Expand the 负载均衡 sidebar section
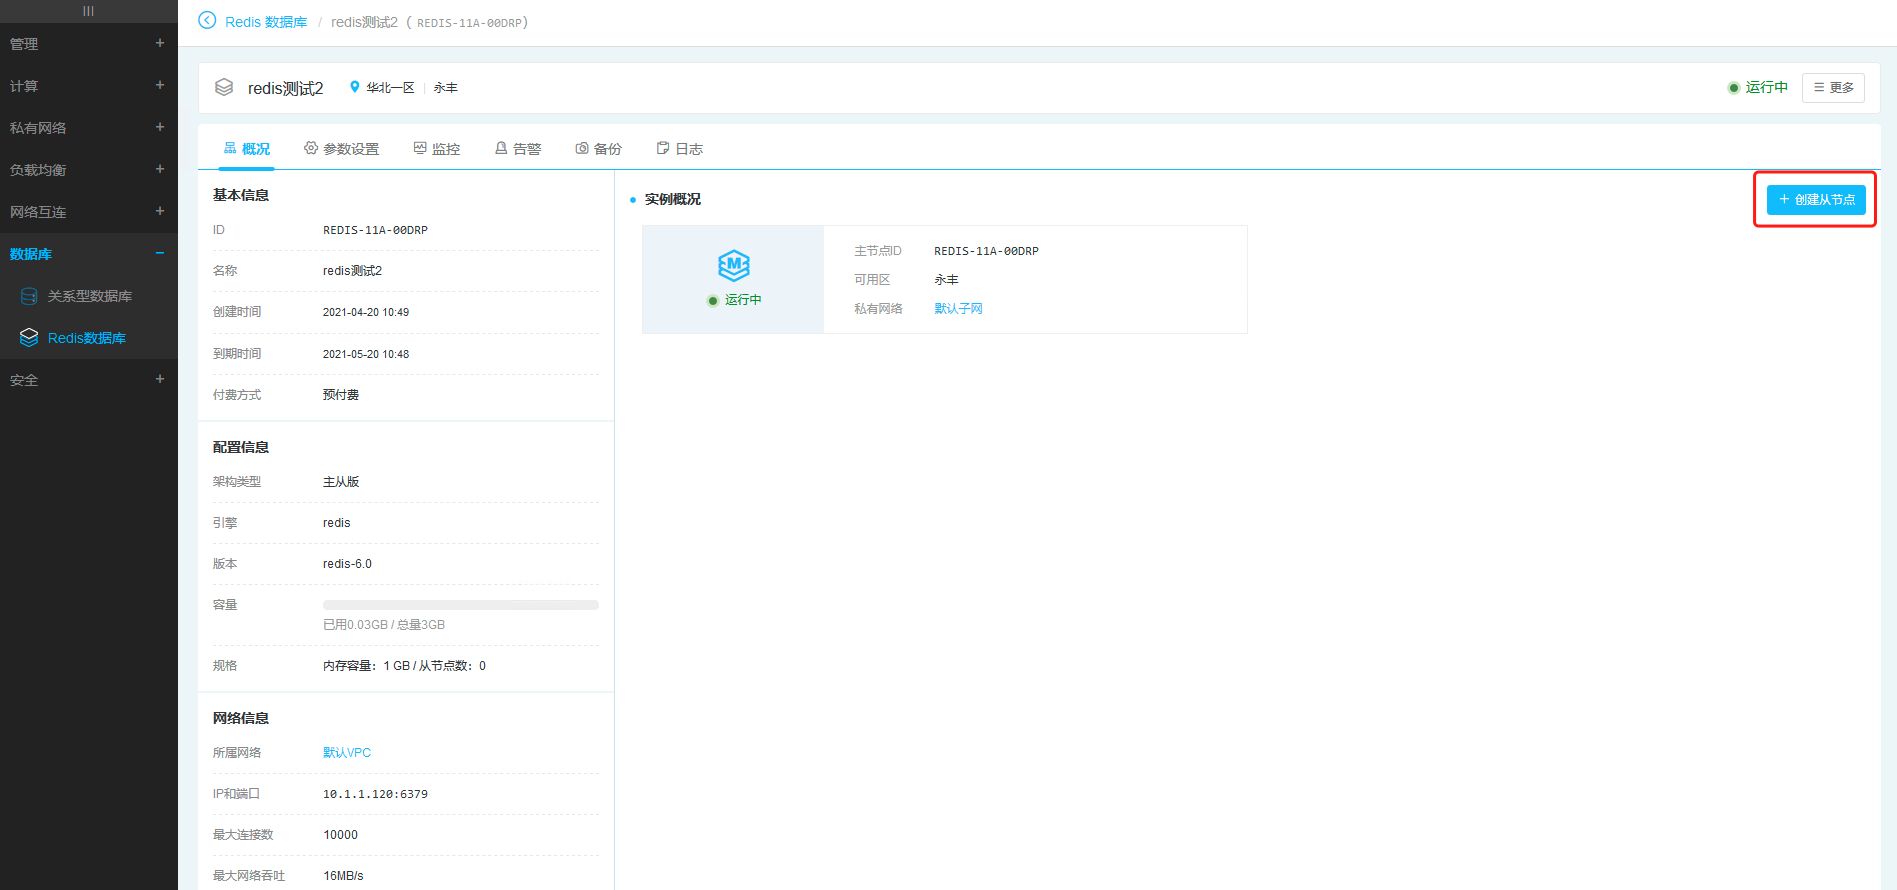The width and height of the screenshot is (1897, 890). 160,169
